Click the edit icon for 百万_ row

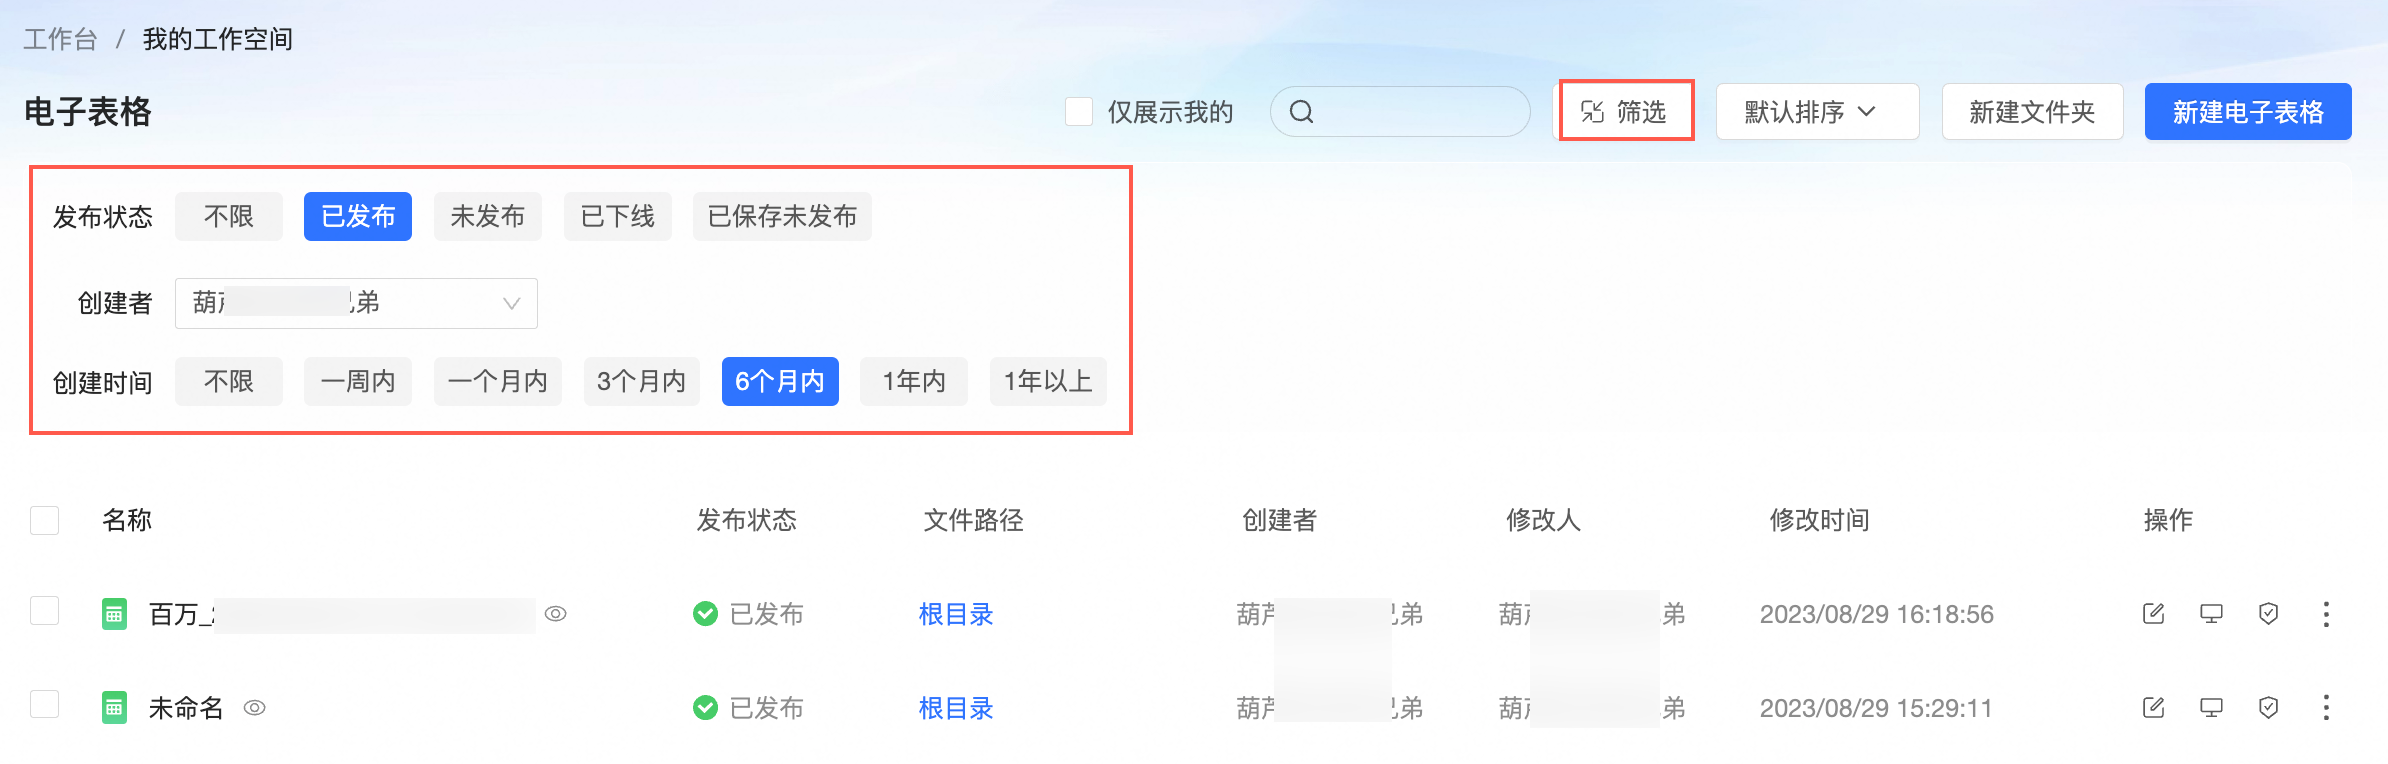pos(2153,614)
